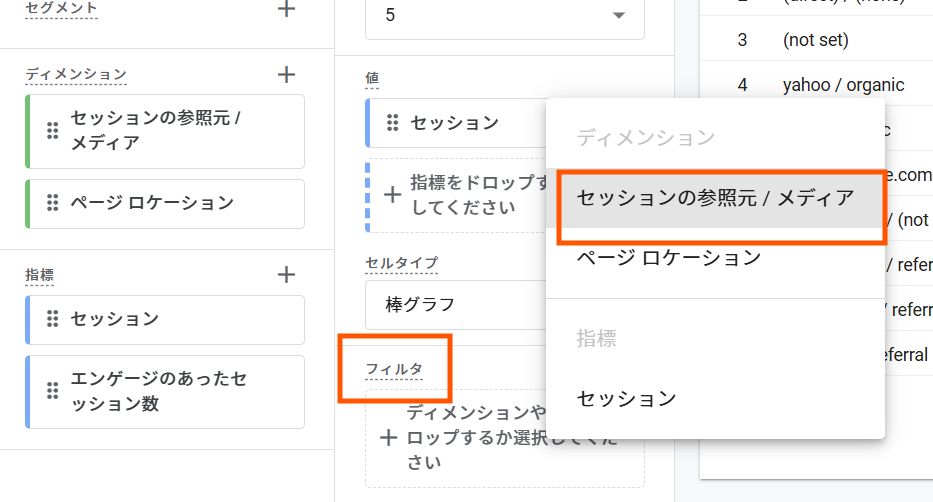Screen dimensions: 933x502
Task: Click the plus icon beside セグメント
Action: pyautogui.click(x=286, y=9)
